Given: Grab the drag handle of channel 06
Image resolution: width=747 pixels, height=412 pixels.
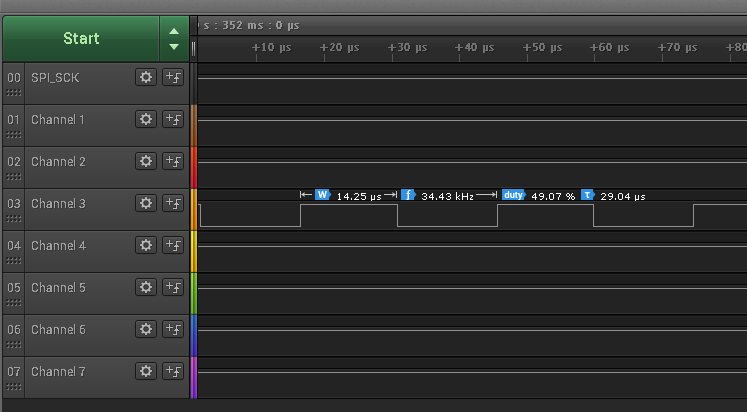Looking at the screenshot, I should pyautogui.click(x=14, y=344).
